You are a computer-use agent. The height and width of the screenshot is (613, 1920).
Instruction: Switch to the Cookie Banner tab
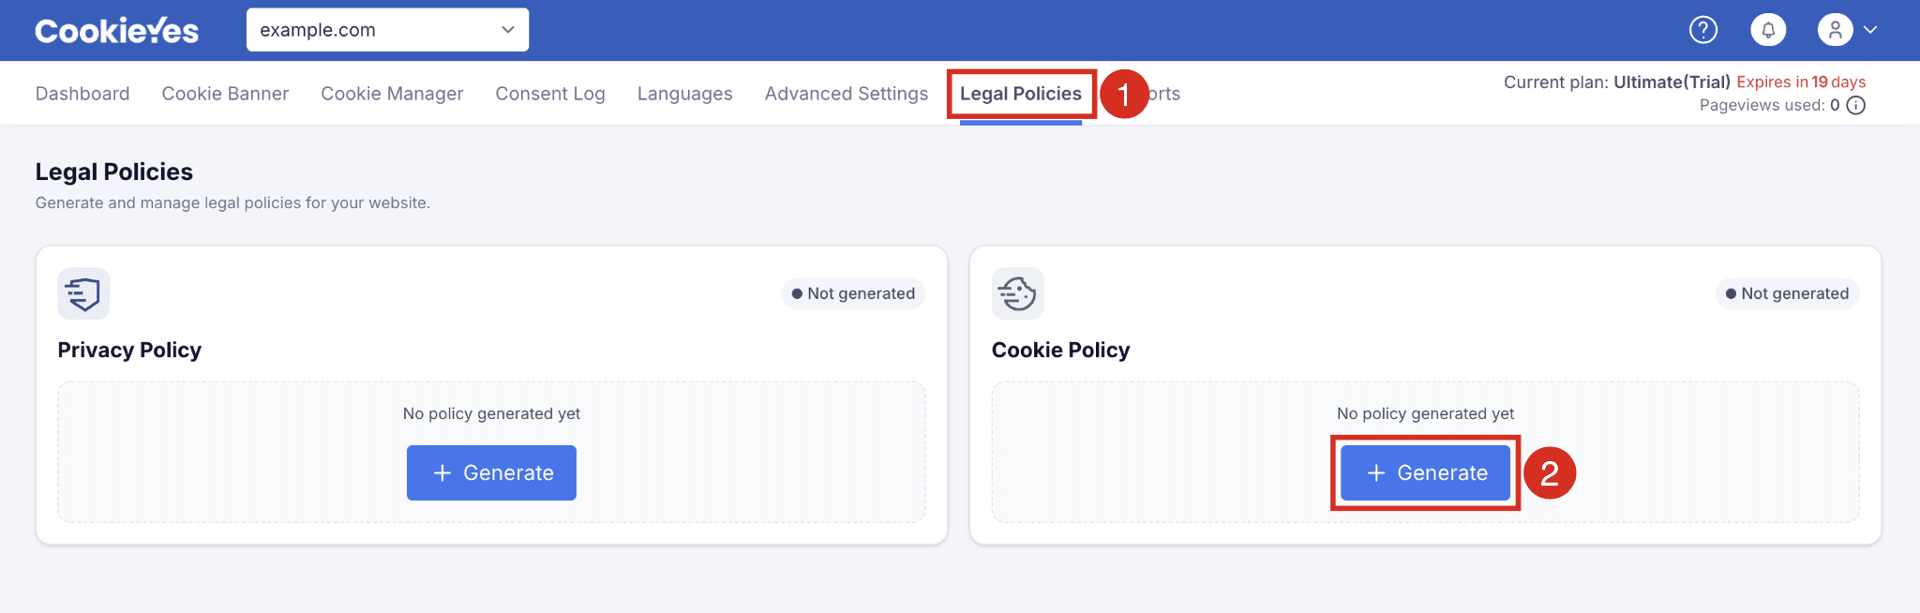[x=225, y=93]
